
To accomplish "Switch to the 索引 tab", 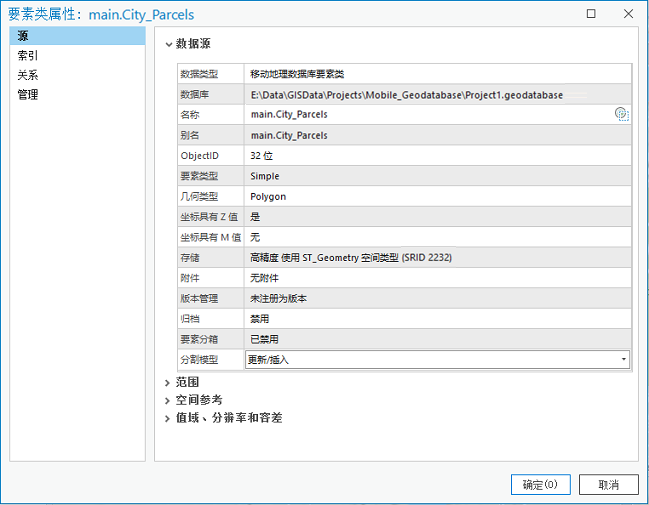I will pyautogui.click(x=28, y=56).
